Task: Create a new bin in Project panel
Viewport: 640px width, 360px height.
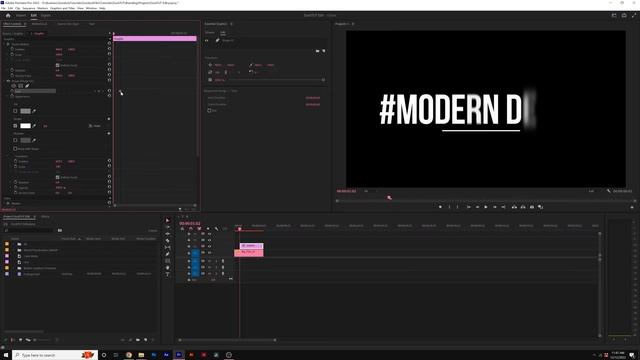Action: point(138,340)
